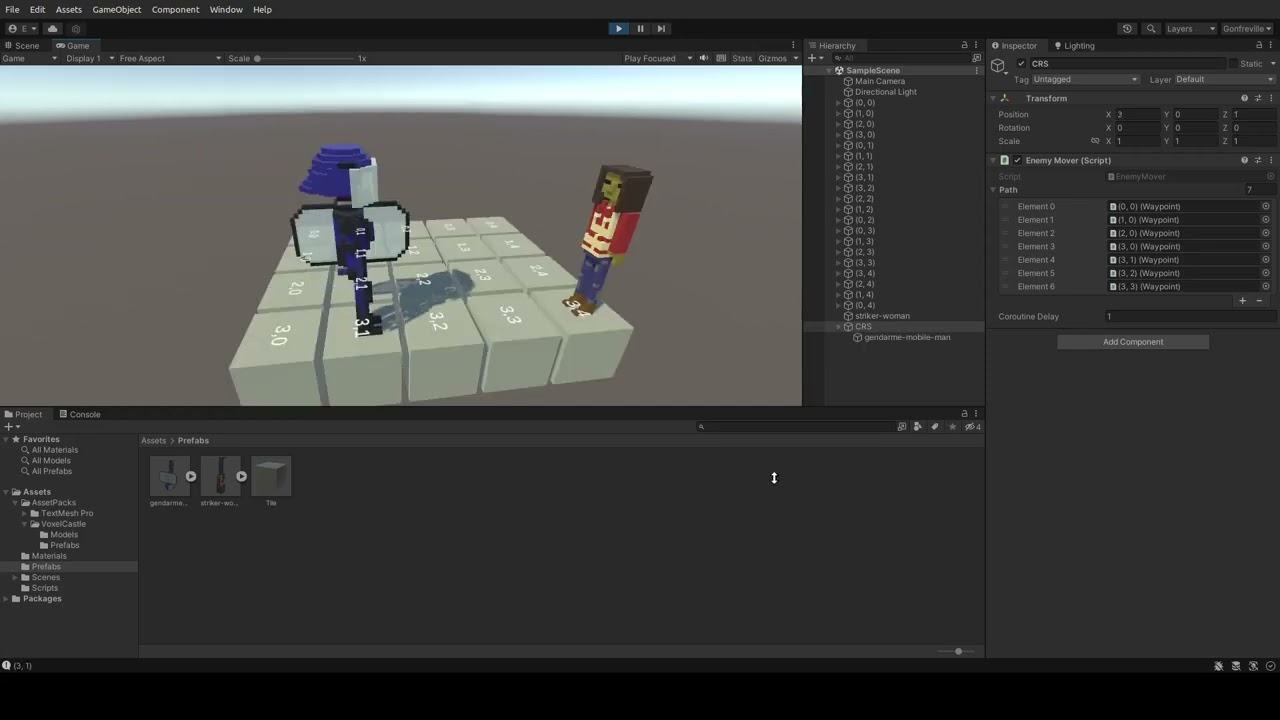Open the cloud services icon
Image resolution: width=1280 pixels, height=720 pixels.
pos(53,29)
